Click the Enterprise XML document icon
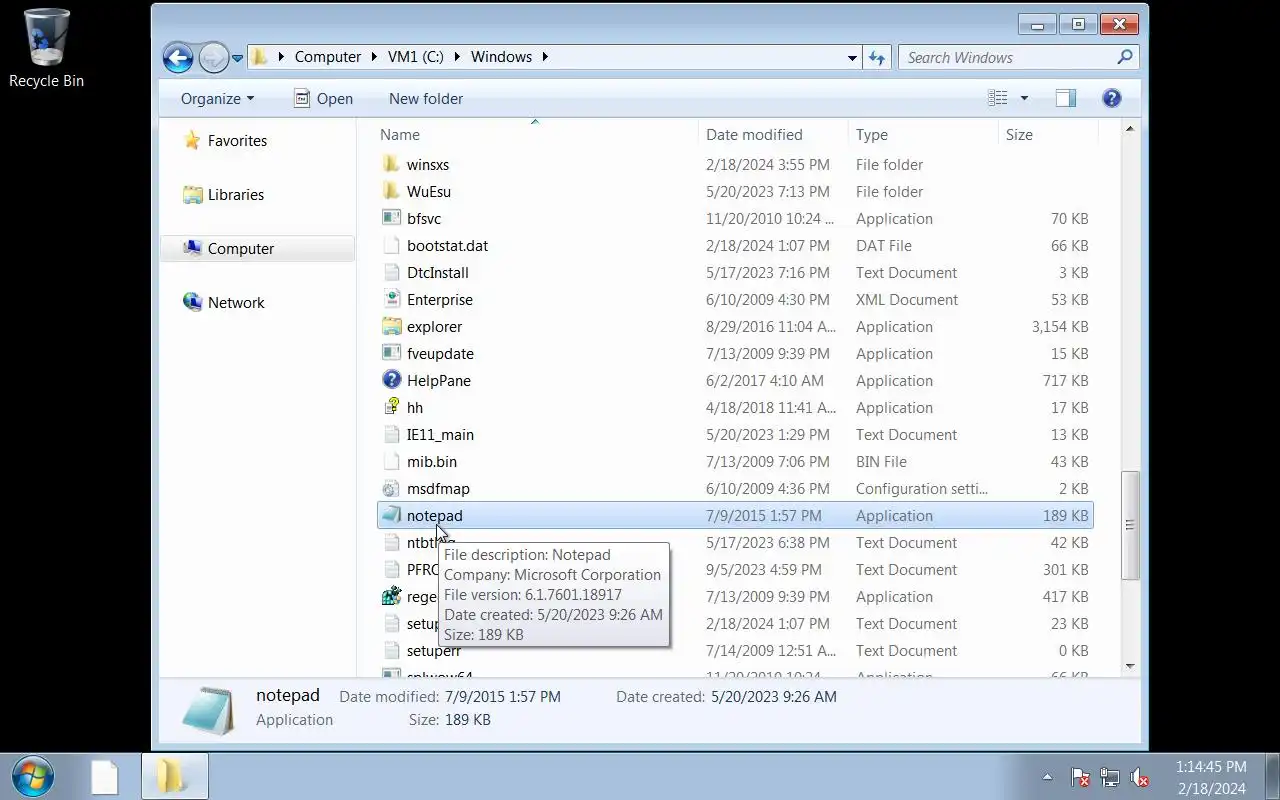Image resolution: width=1280 pixels, height=800 pixels. pyautogui.click(x=391, y=299)
